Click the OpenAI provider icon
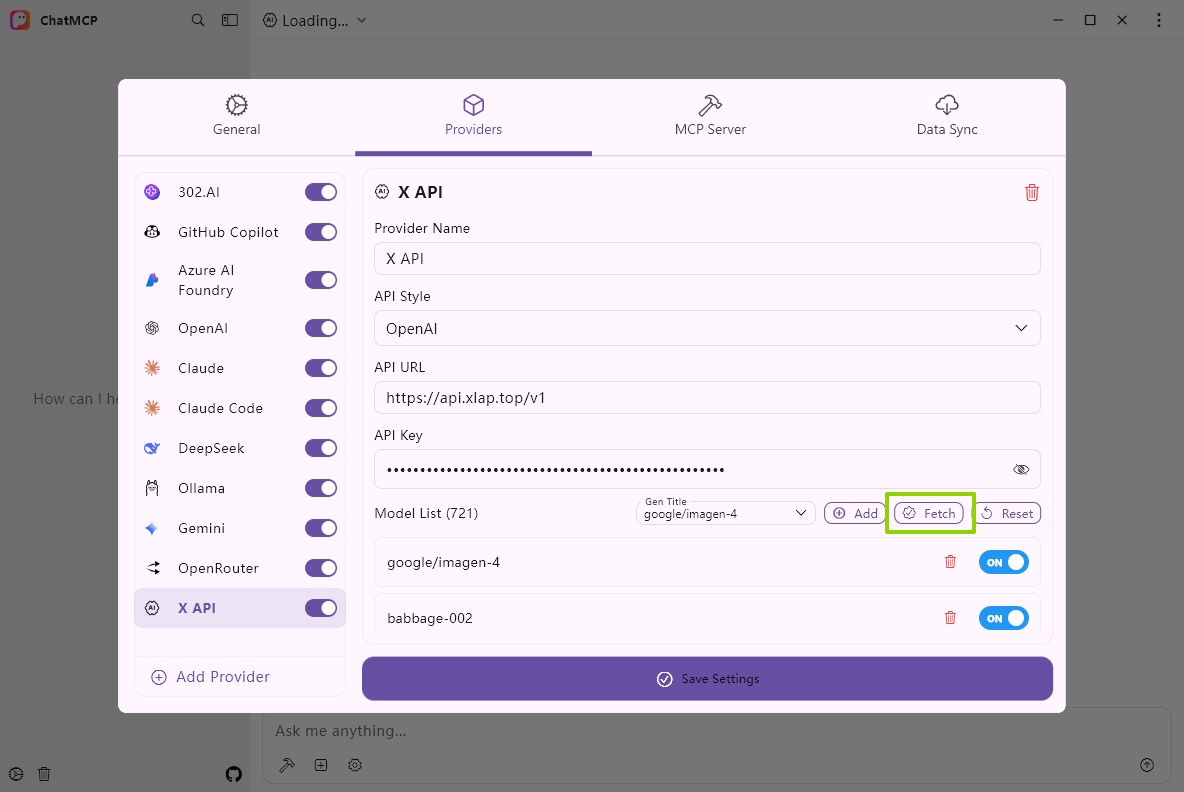This screenshot has width=1184, height=792. coord(152,328)
